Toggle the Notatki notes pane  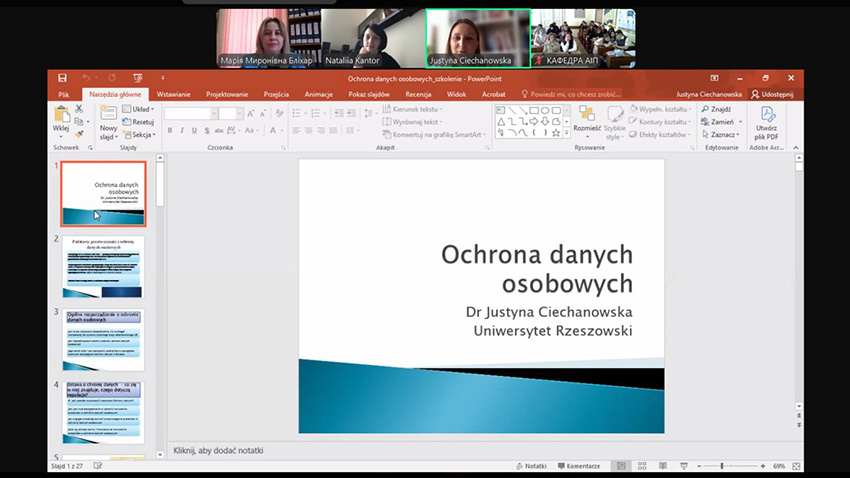(531, 466)
